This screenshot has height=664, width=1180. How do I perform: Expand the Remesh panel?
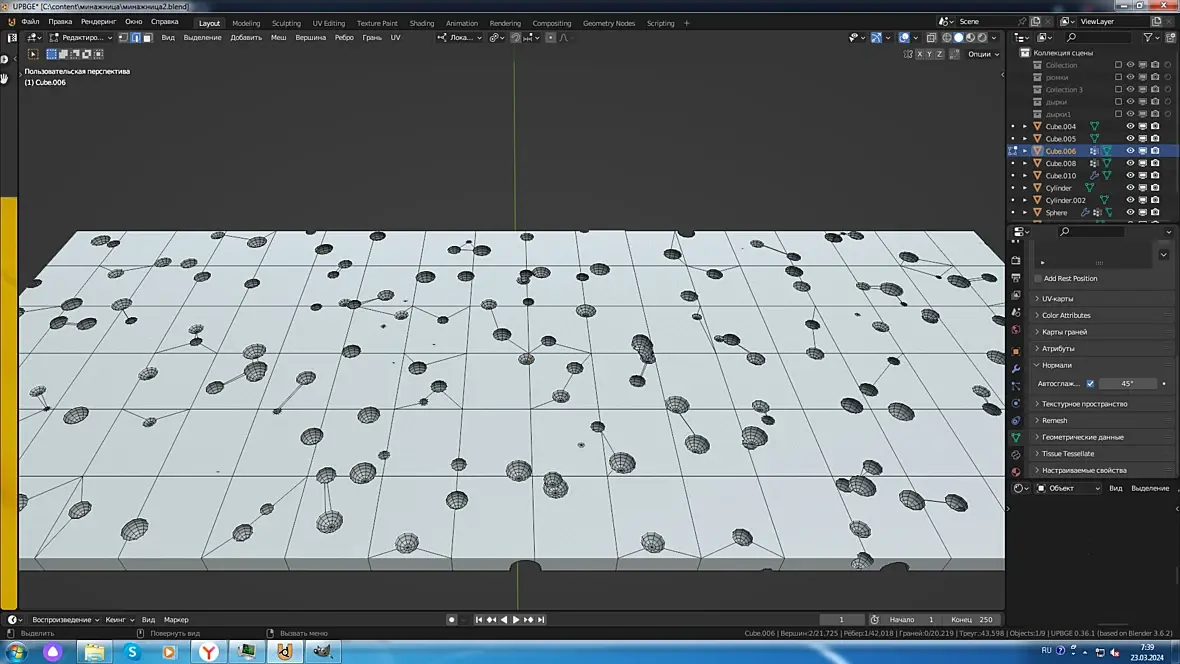(1054, 421)
